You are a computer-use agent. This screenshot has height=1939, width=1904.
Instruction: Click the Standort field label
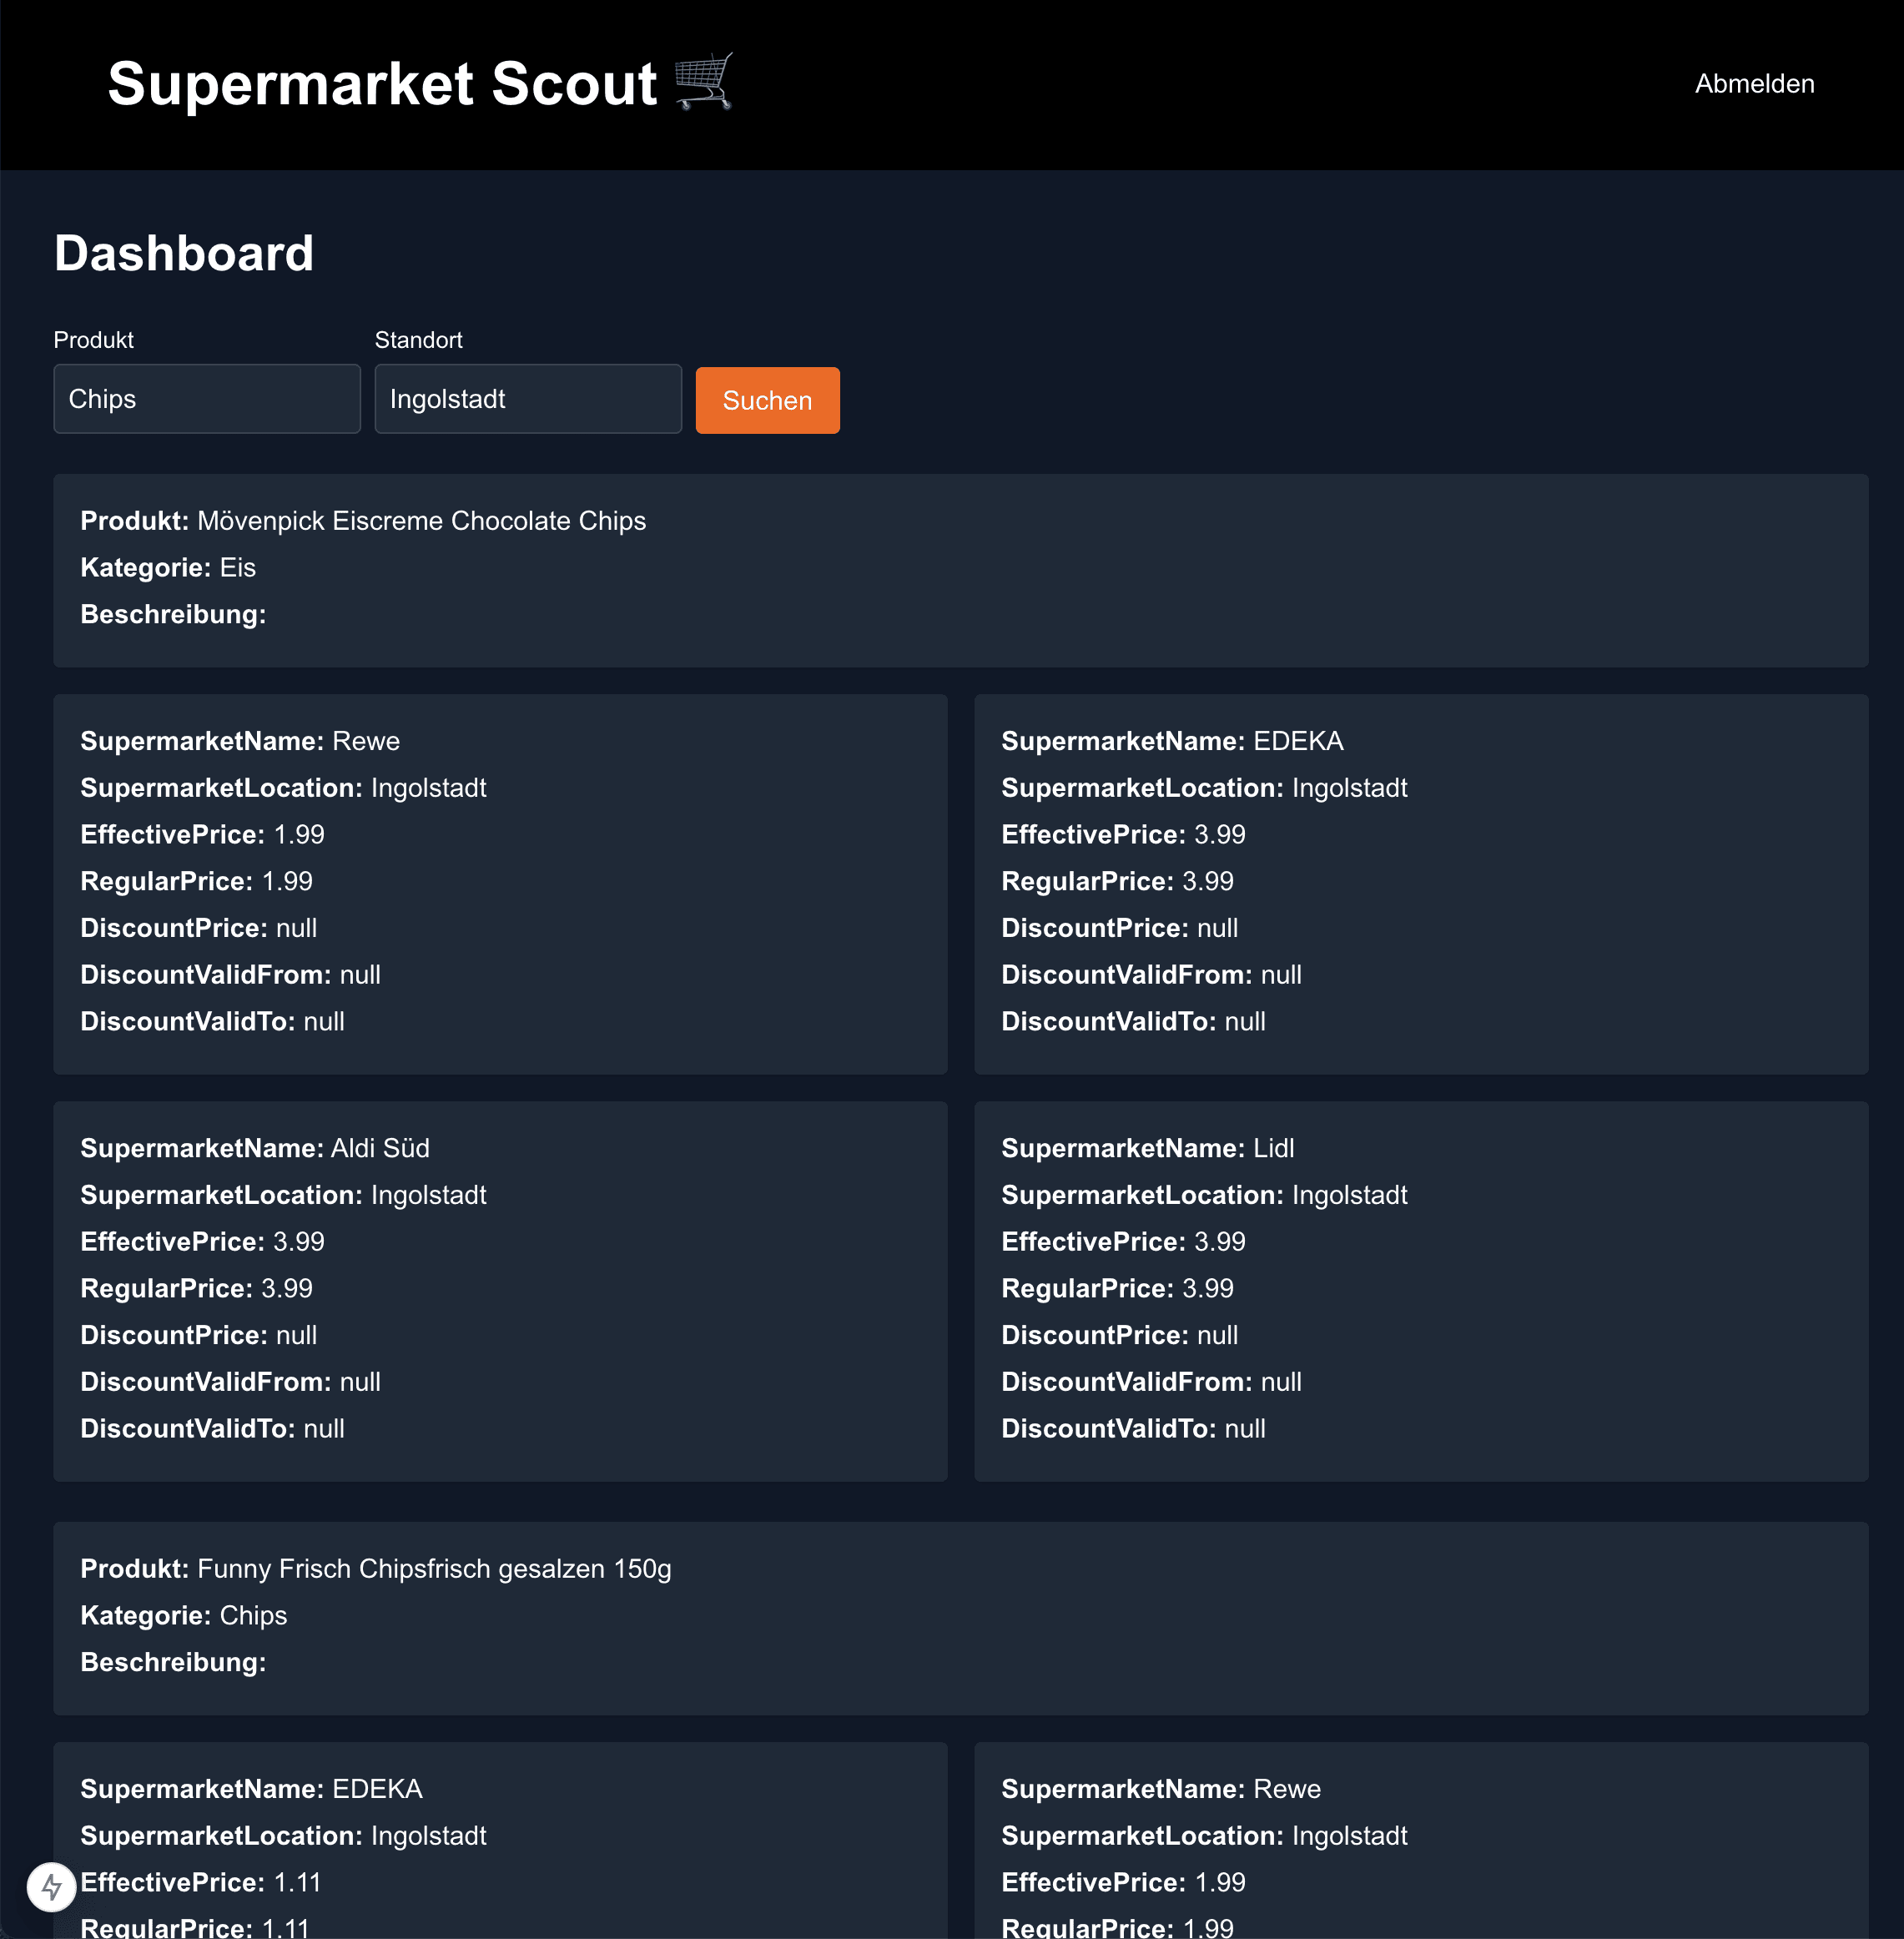418,340
